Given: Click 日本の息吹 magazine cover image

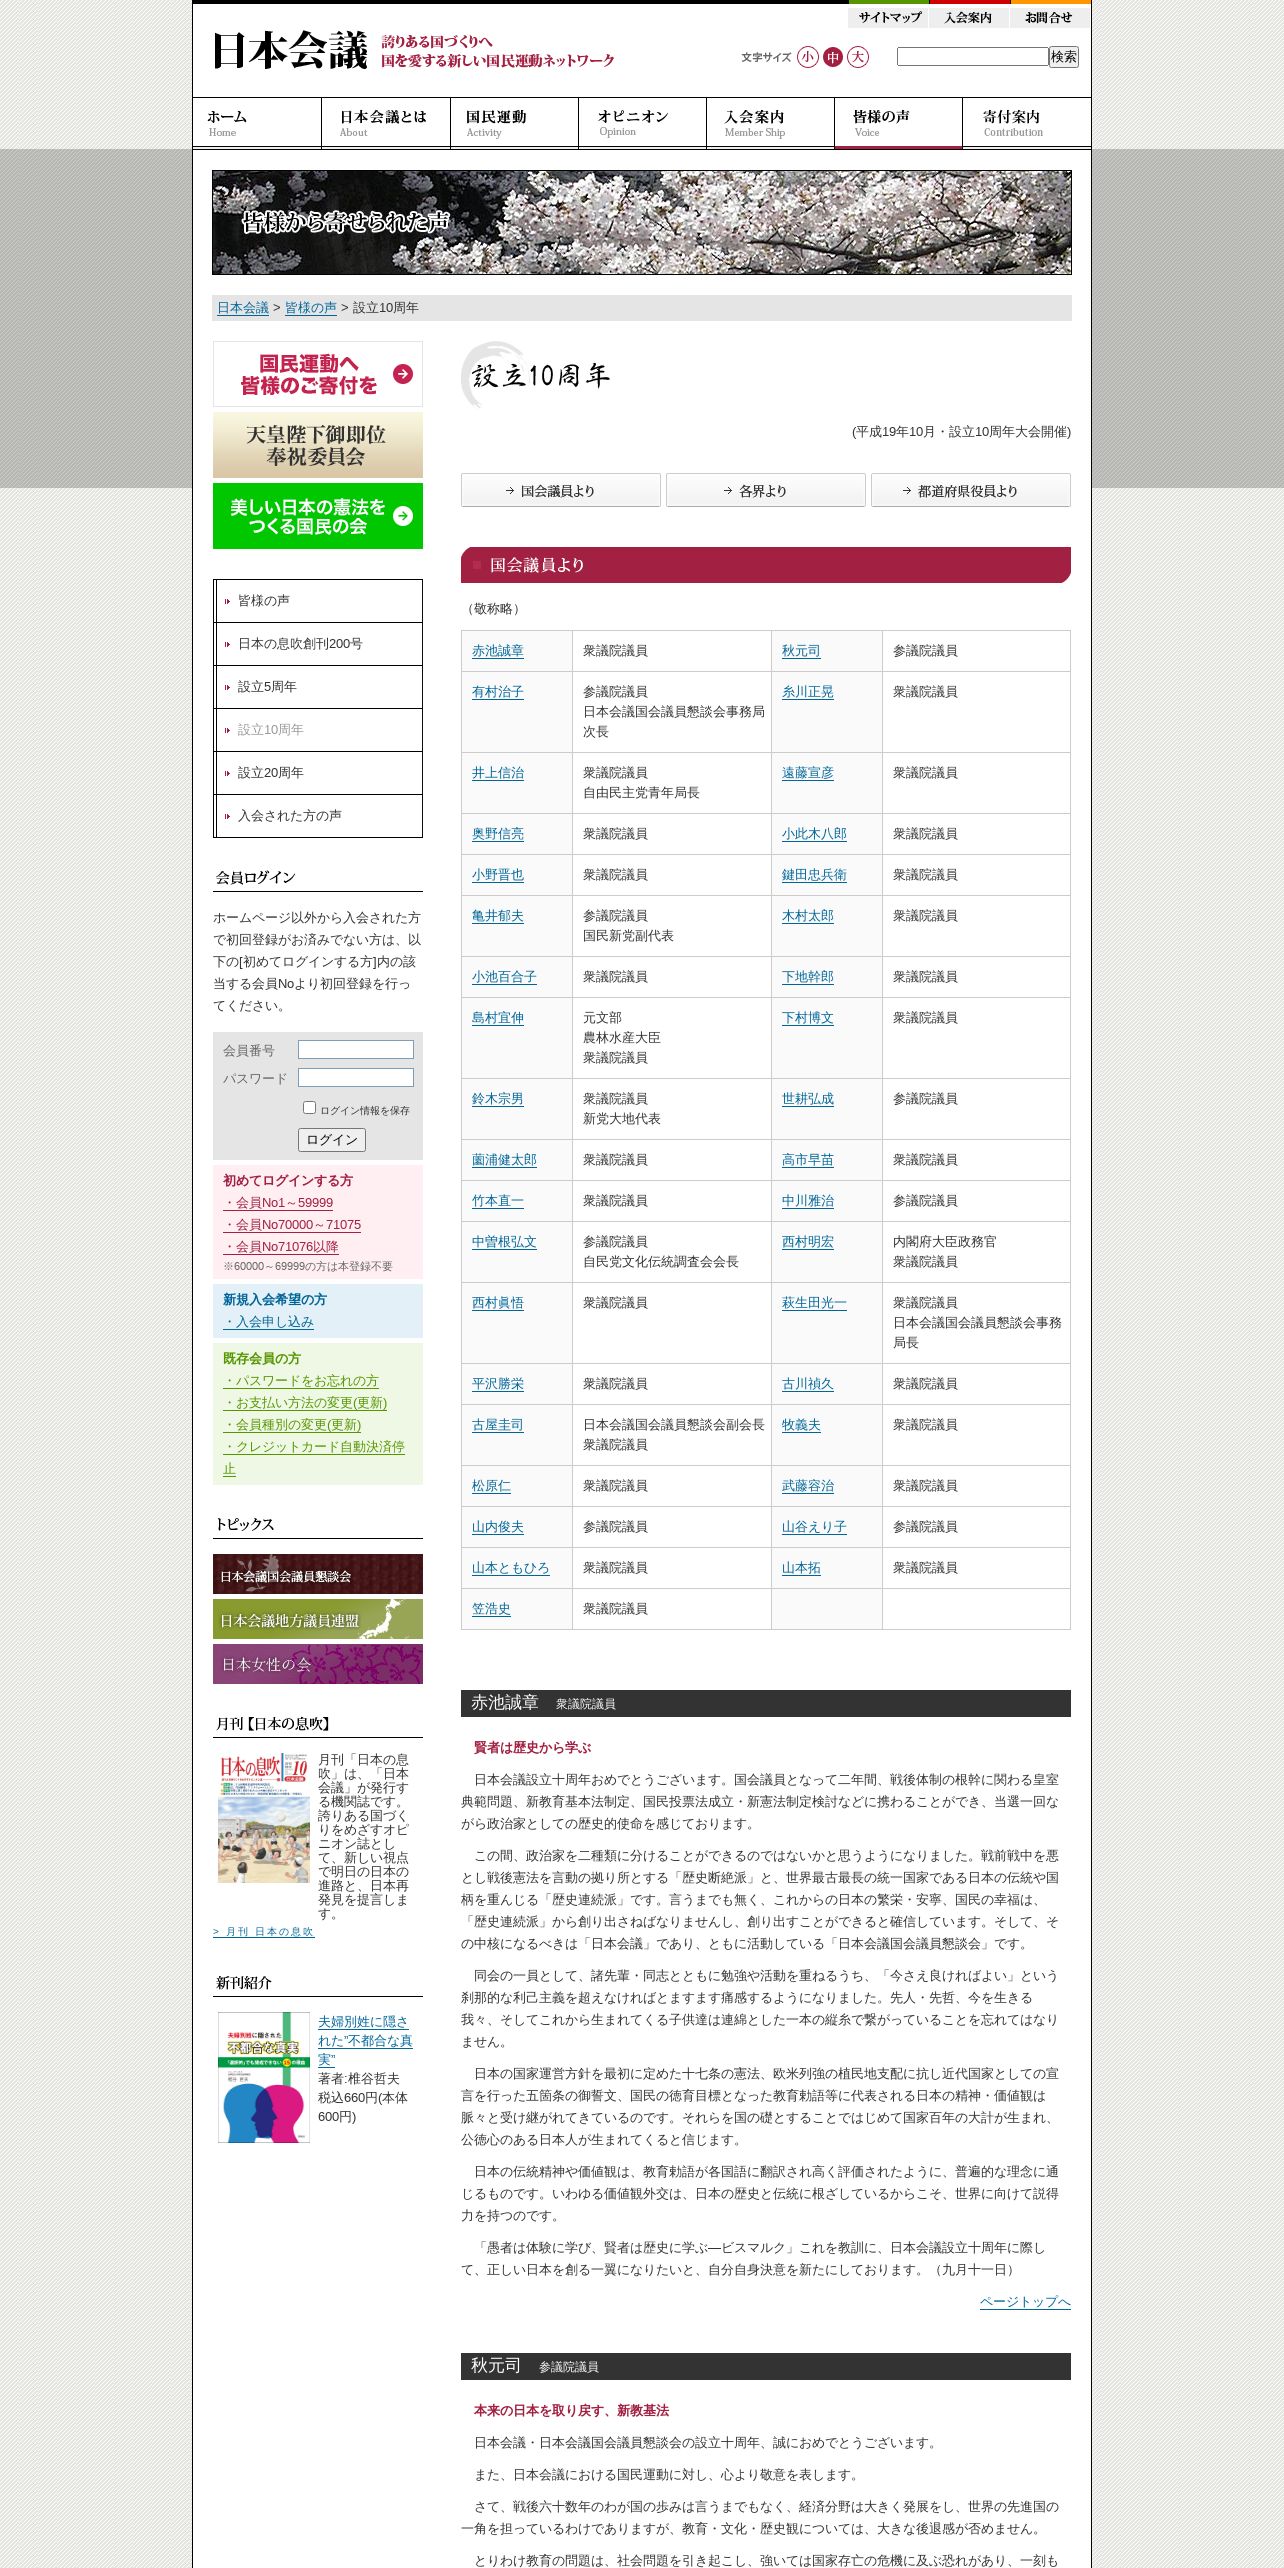Looking at the screenshot, I should tap(264, 1817).
